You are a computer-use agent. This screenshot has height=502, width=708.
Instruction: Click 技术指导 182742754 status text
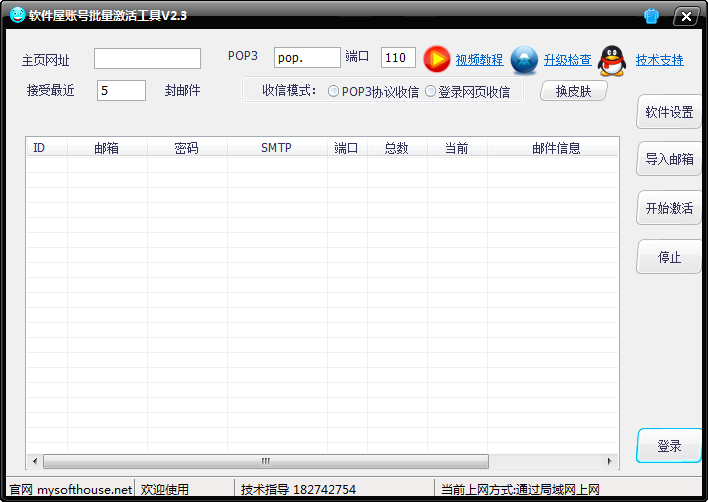[298, 489]
